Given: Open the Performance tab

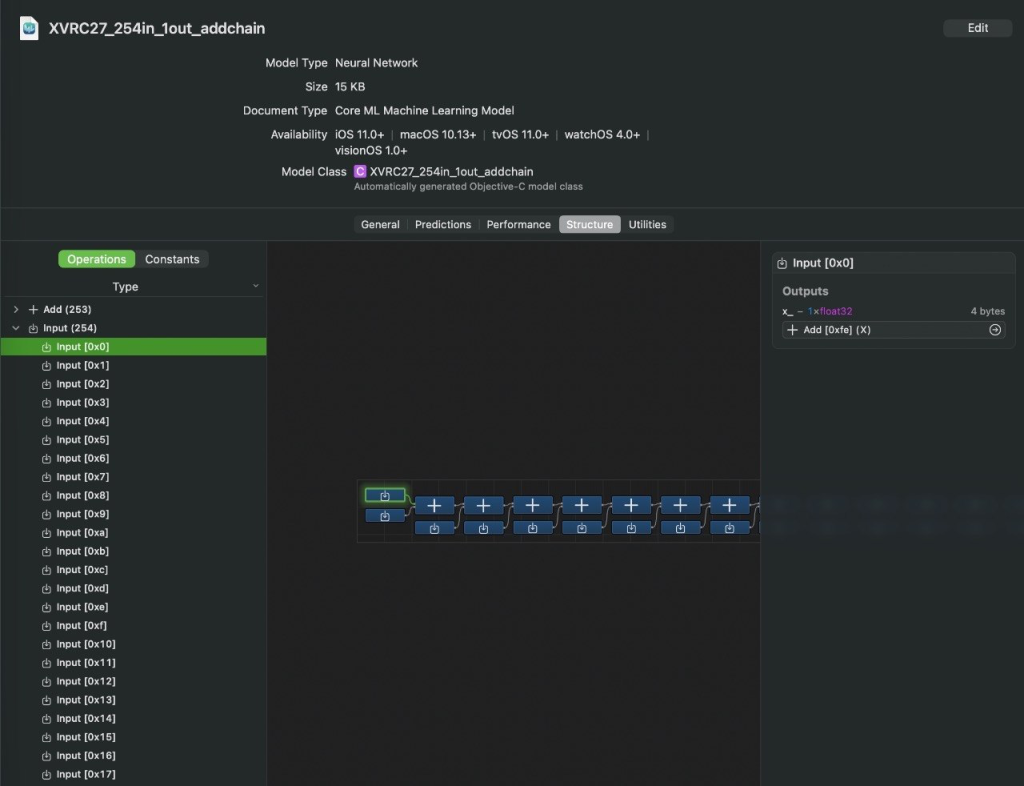Looking at the screenshot, I should [x=519, y=225].
